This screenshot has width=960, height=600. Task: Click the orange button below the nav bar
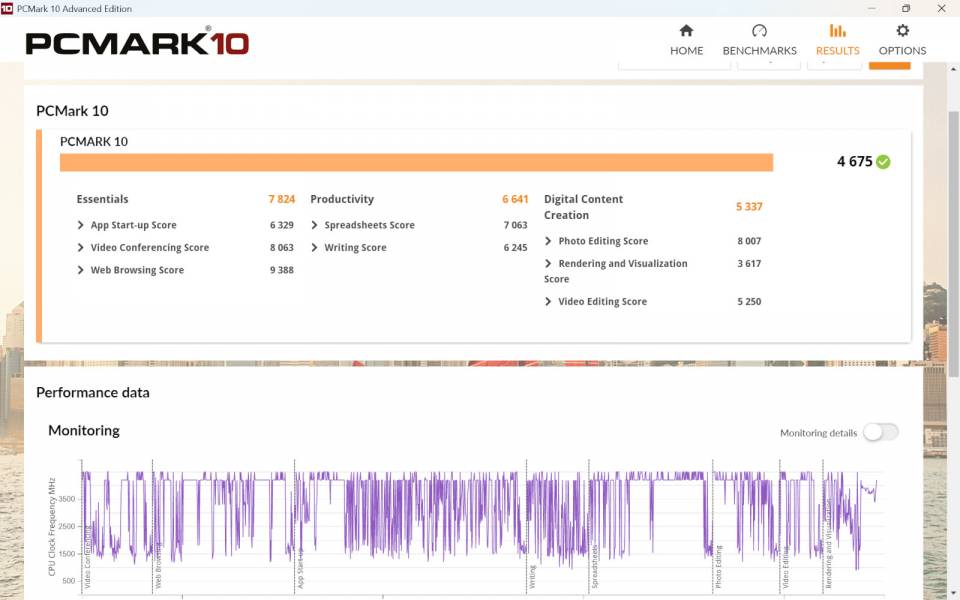point(890,65)
